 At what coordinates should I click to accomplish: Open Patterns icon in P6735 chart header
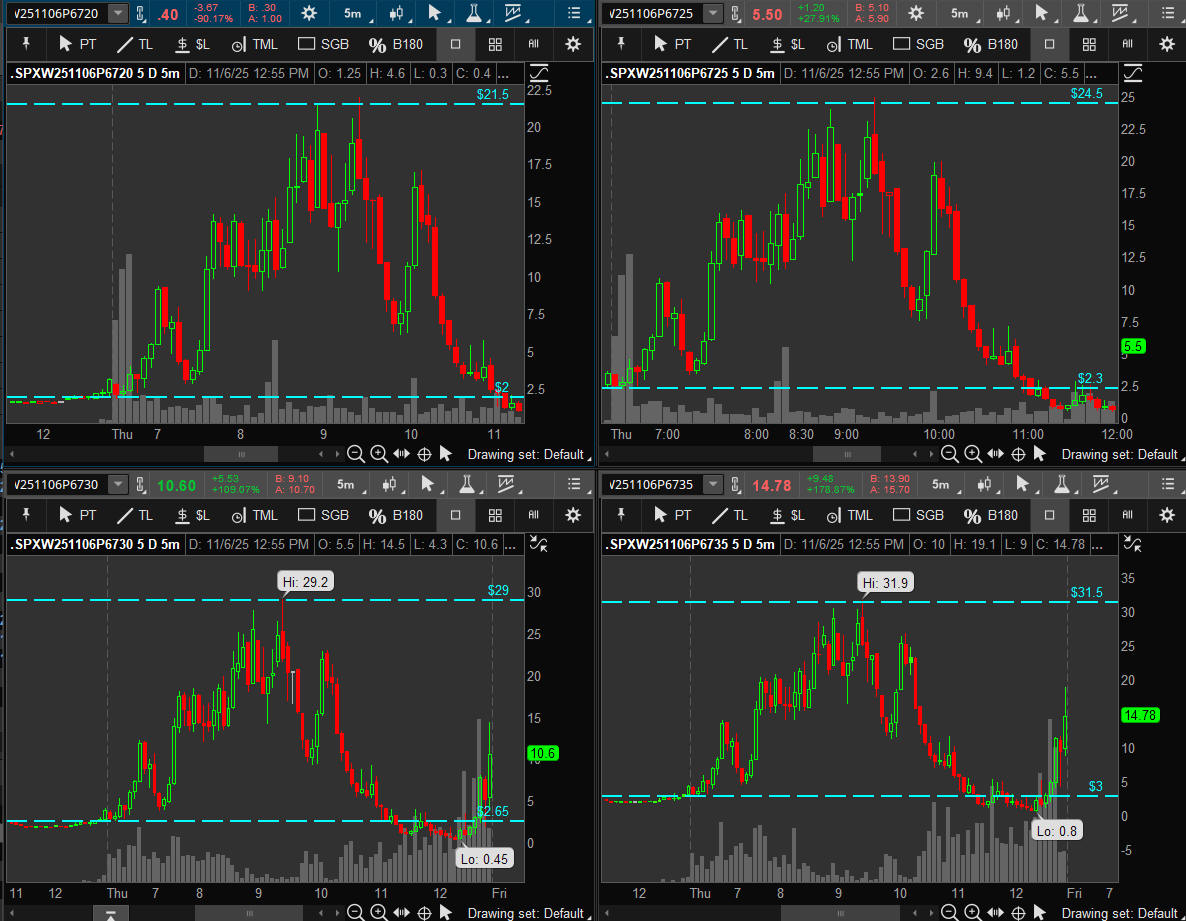1106,485
